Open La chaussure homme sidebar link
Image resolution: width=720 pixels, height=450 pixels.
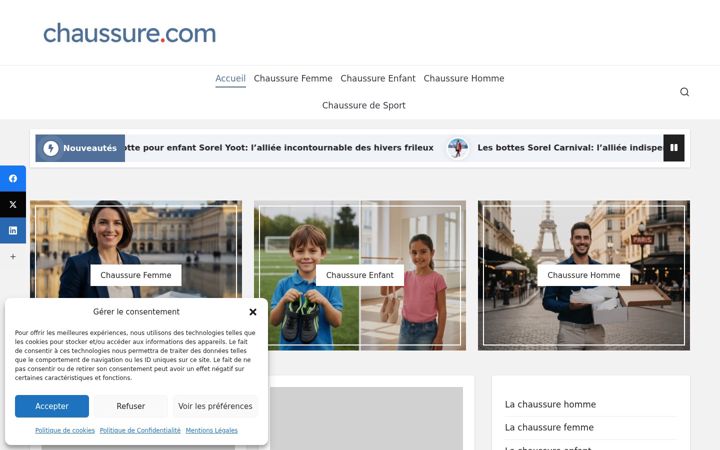pyautogui.click(x=550, y=405)
